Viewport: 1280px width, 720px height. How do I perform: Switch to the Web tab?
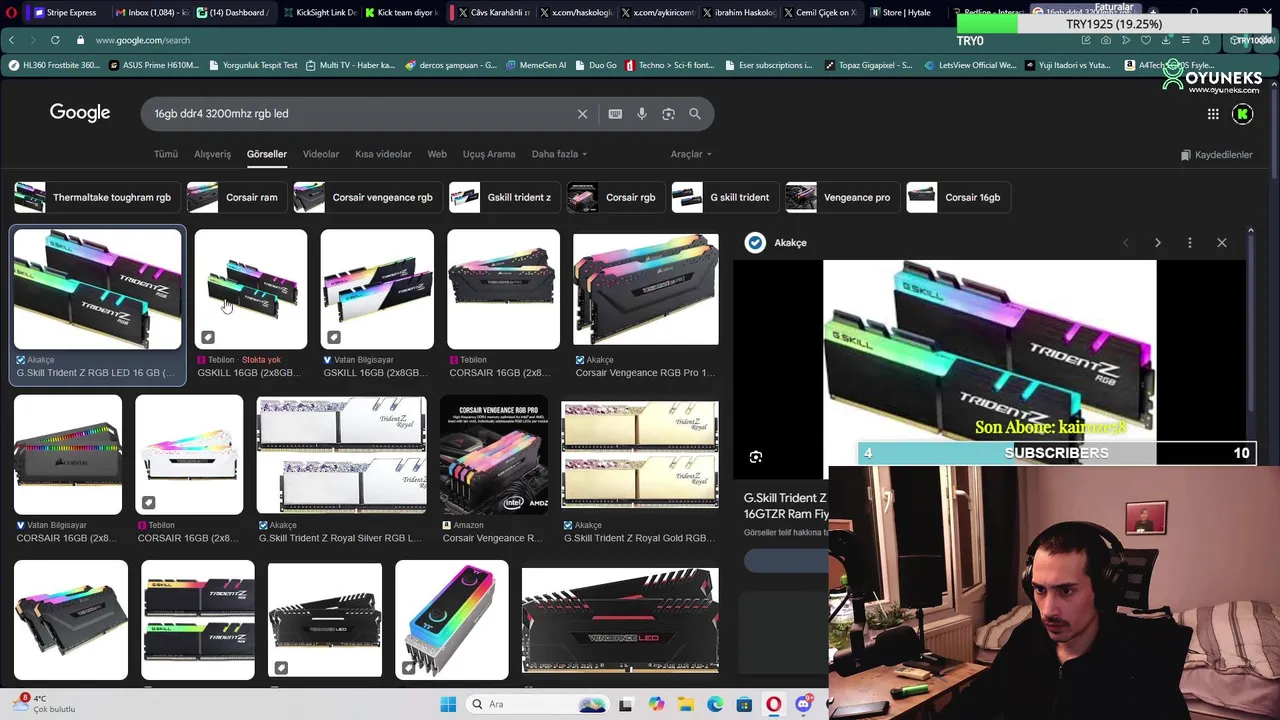coord(437,154)
